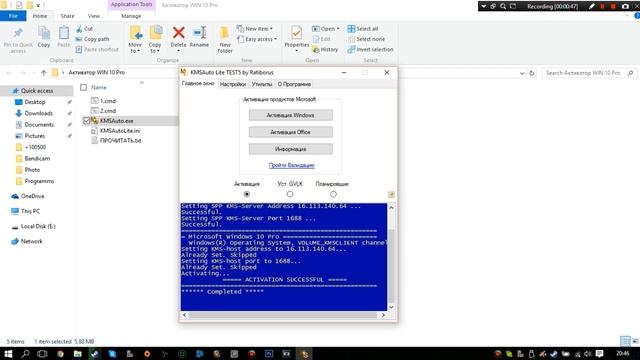The width and height of the screenshot is (640, 360).
Task: Toggle the select-all checkbox beside Name
Action: tap(84, 87)
